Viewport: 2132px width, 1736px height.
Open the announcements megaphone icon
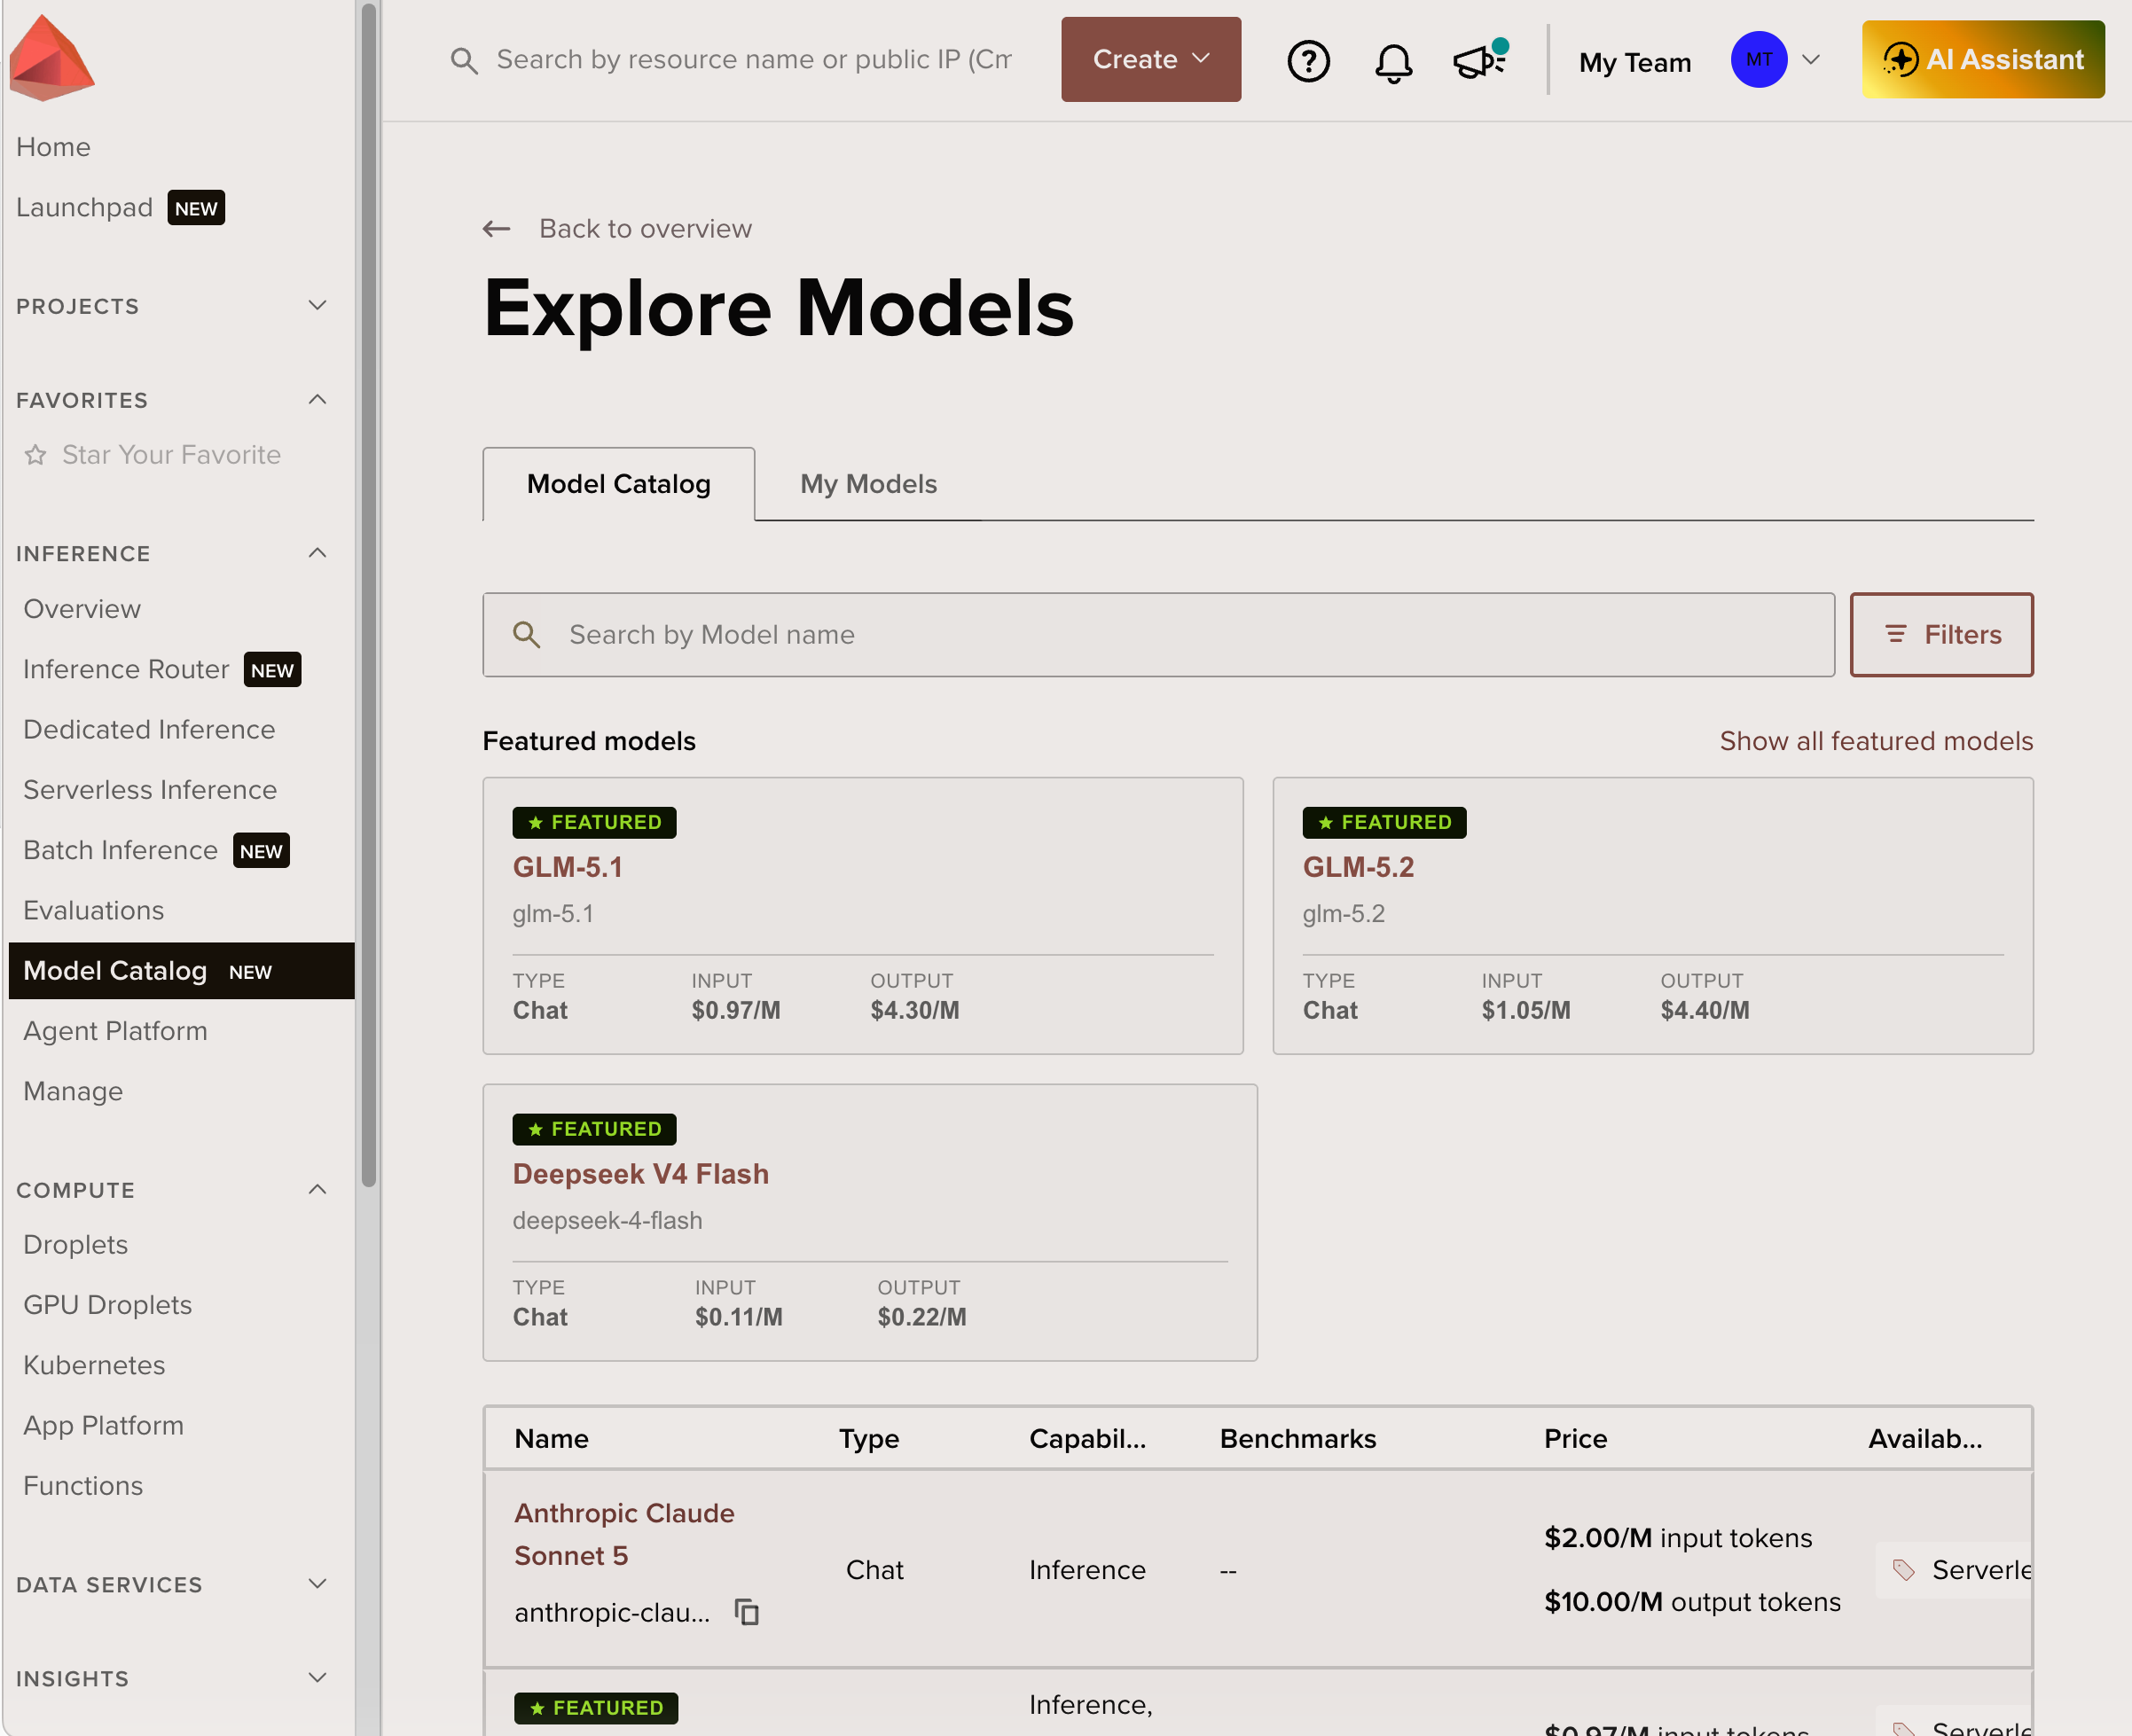click(1480, 60)
